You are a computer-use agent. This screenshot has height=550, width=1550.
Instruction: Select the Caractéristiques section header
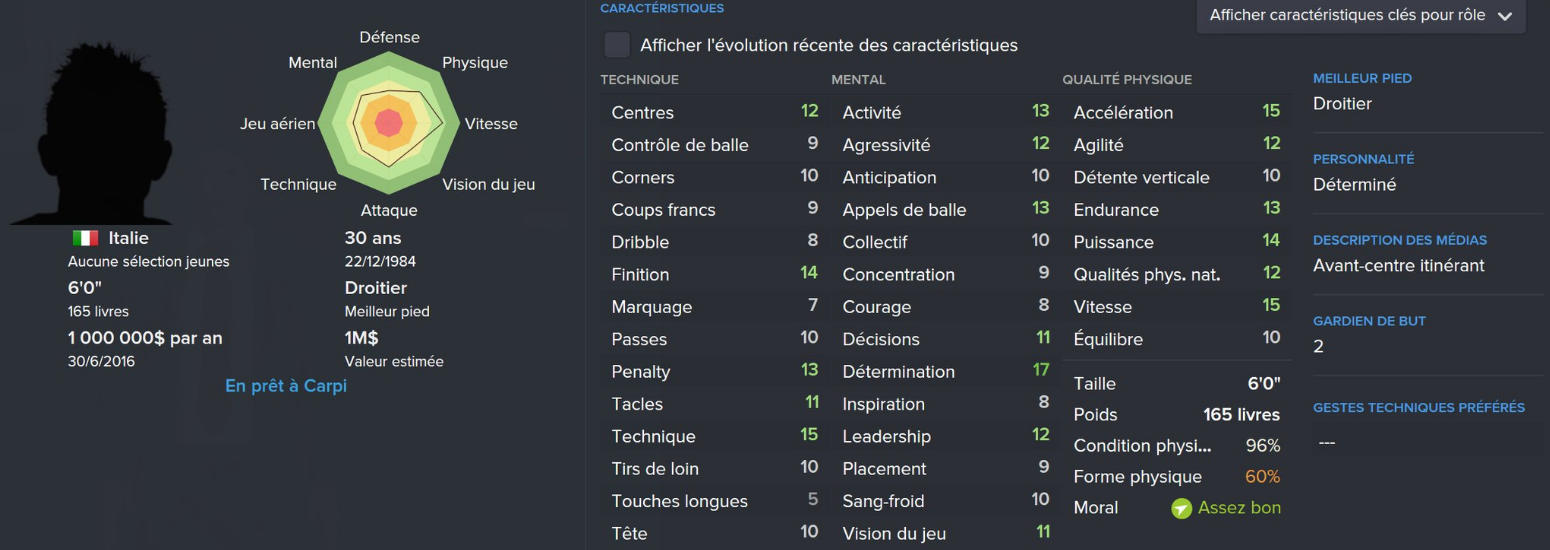click(662, 8)
